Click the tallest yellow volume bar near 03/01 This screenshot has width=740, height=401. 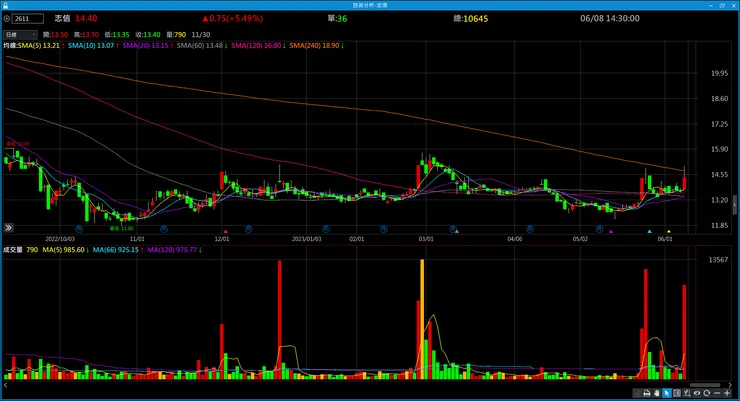click(x=422, y=319)
